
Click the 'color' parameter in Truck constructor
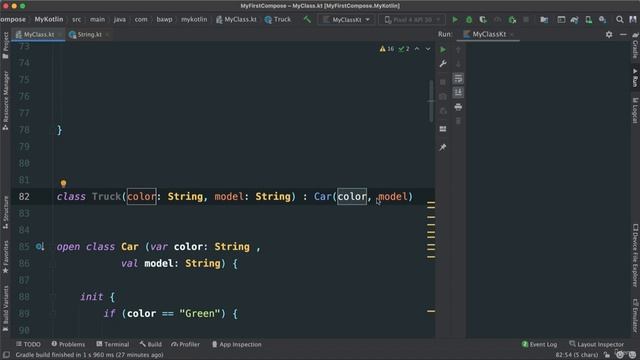point(141,196)
